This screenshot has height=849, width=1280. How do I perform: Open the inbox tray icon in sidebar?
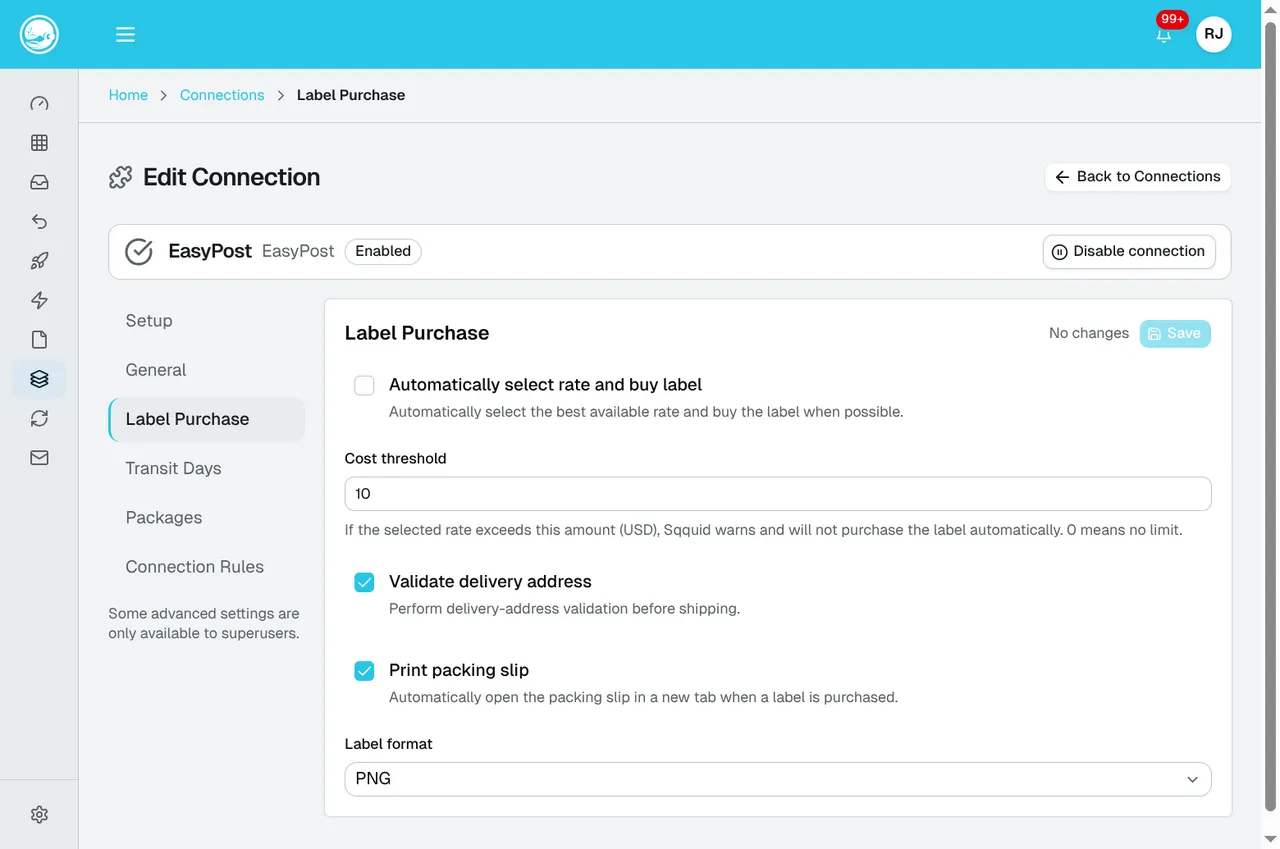pyautogui.click(x=39, y=182)
